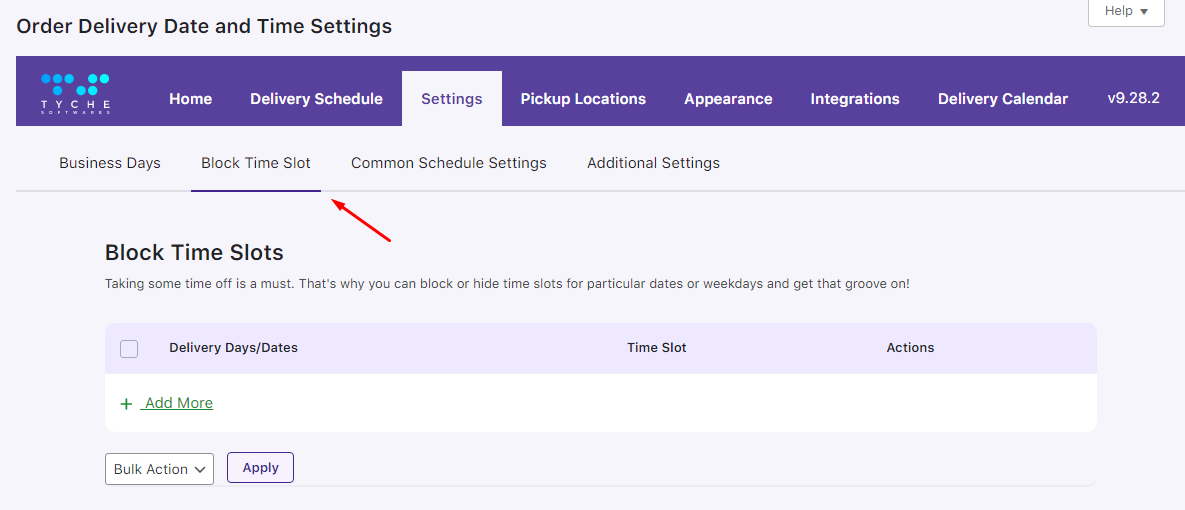
Task: Open the Common Schedule Settings sub-tab
Action: tap(449, 163)
